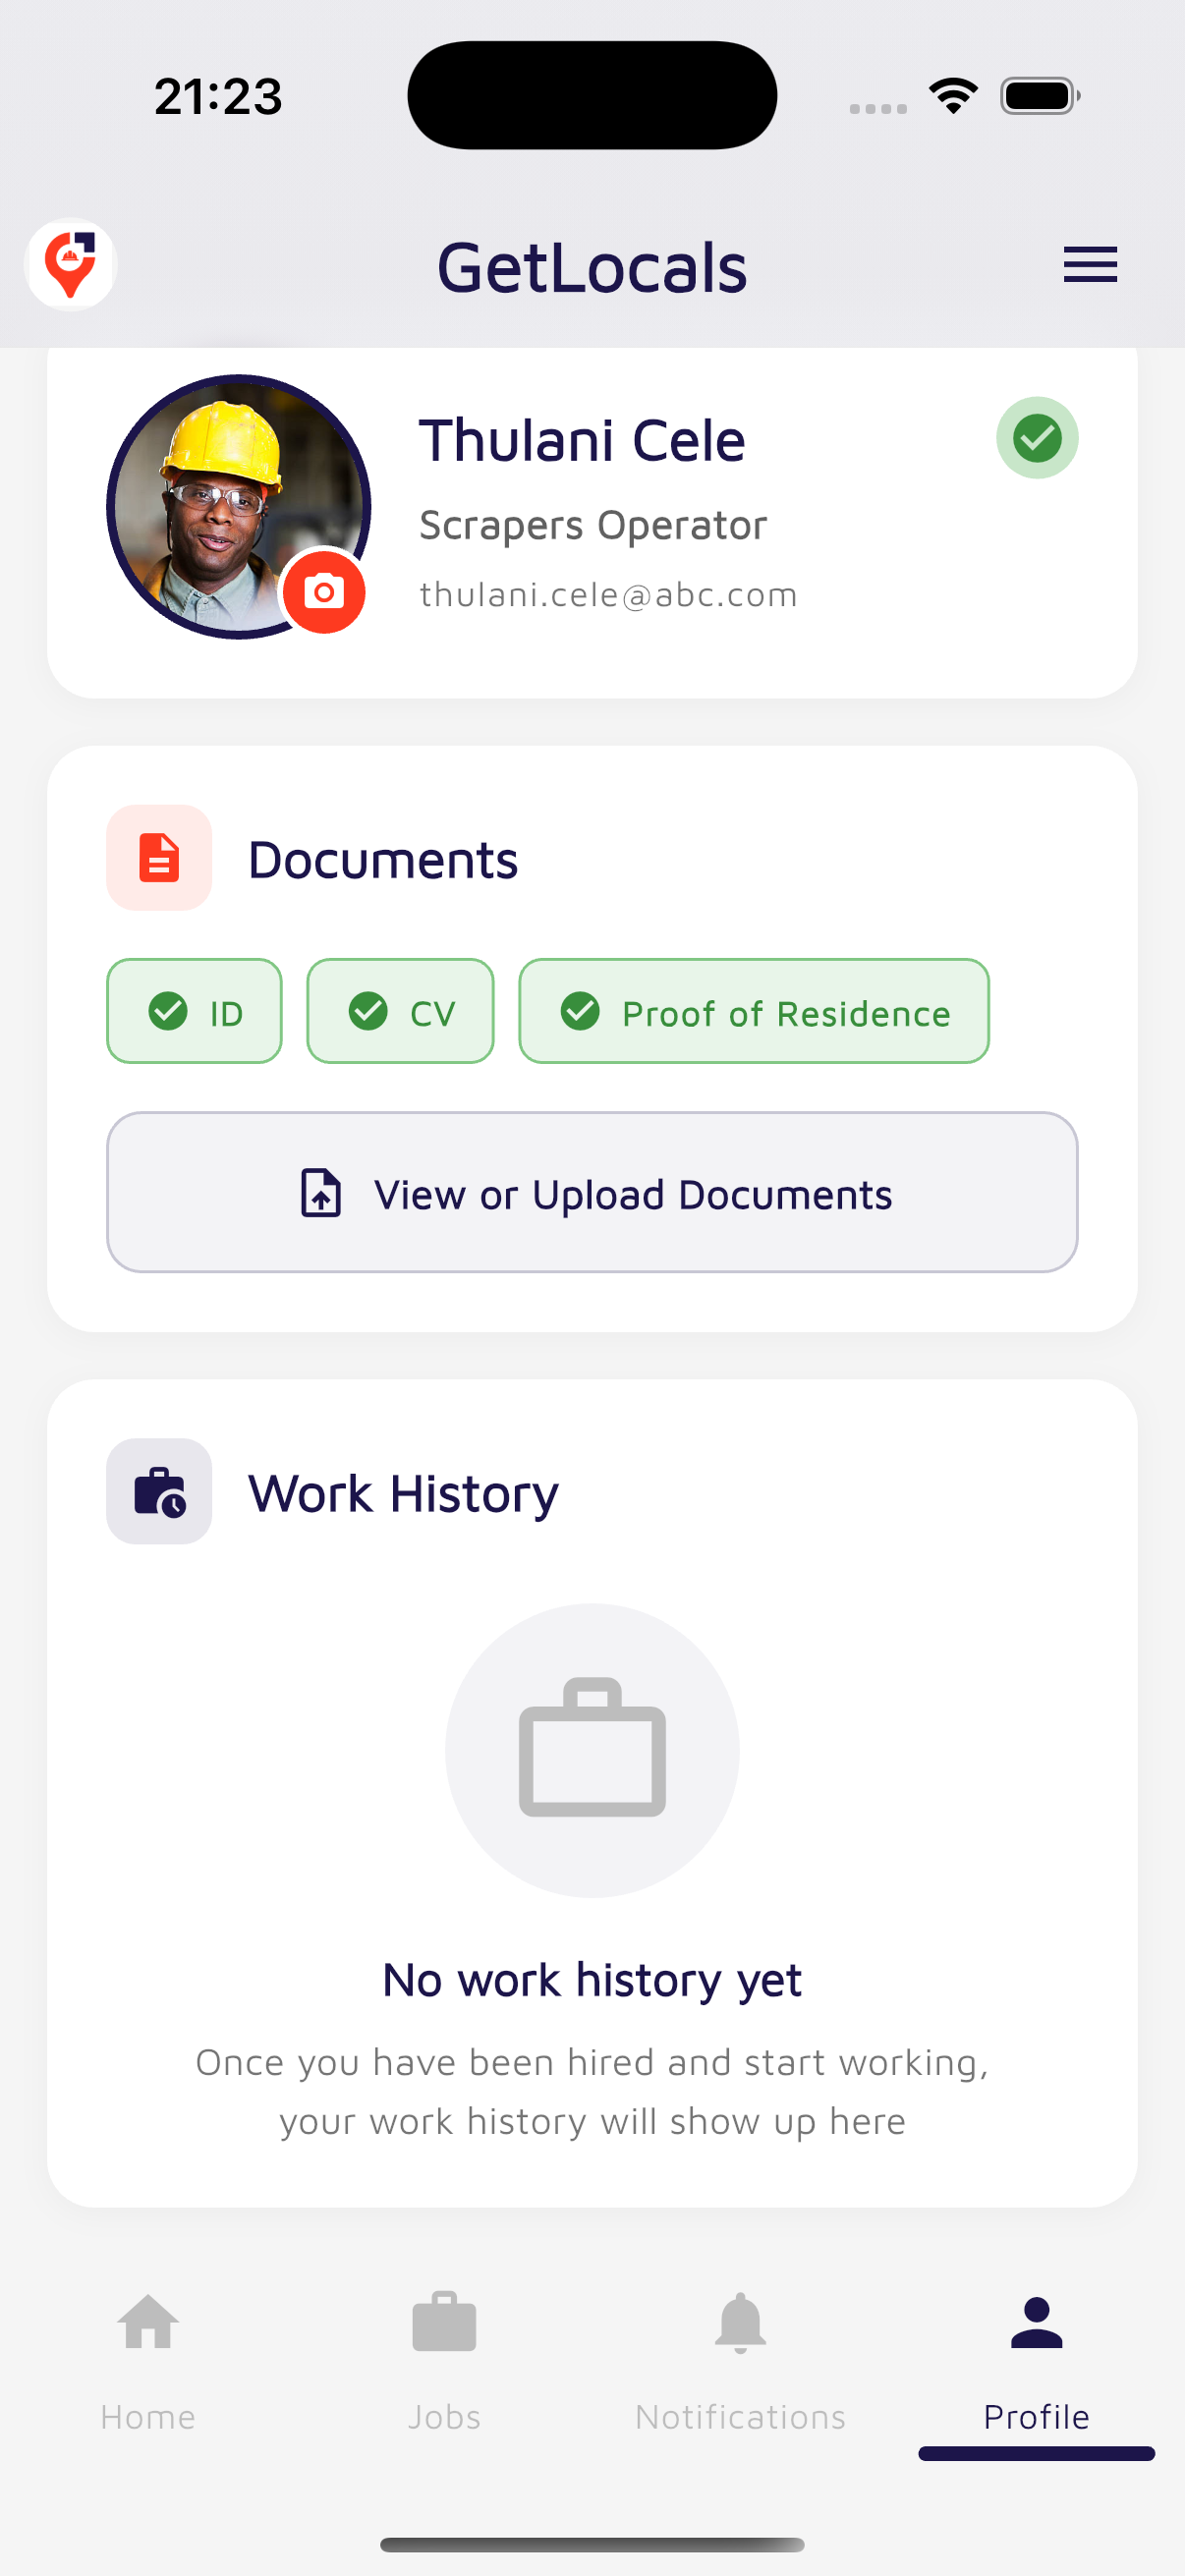Tap the Work History briefcase-clock icon

(159, 1491)
